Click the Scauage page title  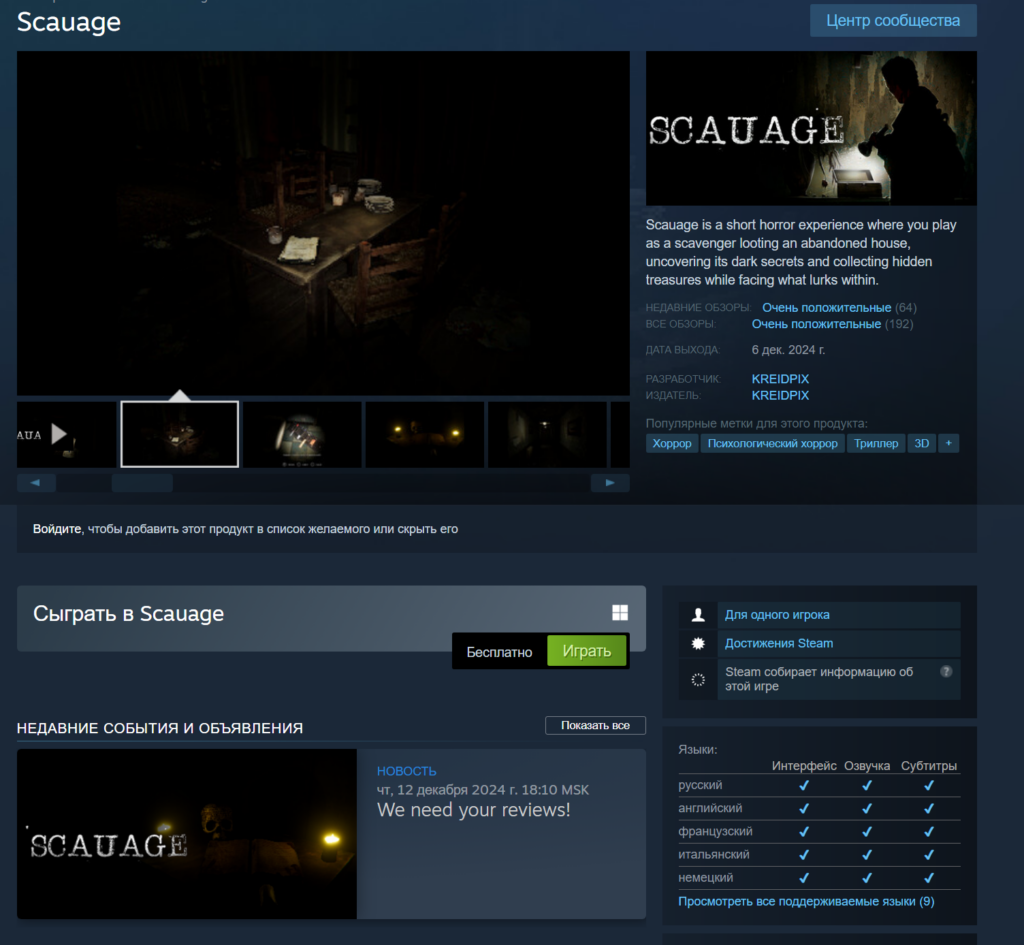[69, 22]
